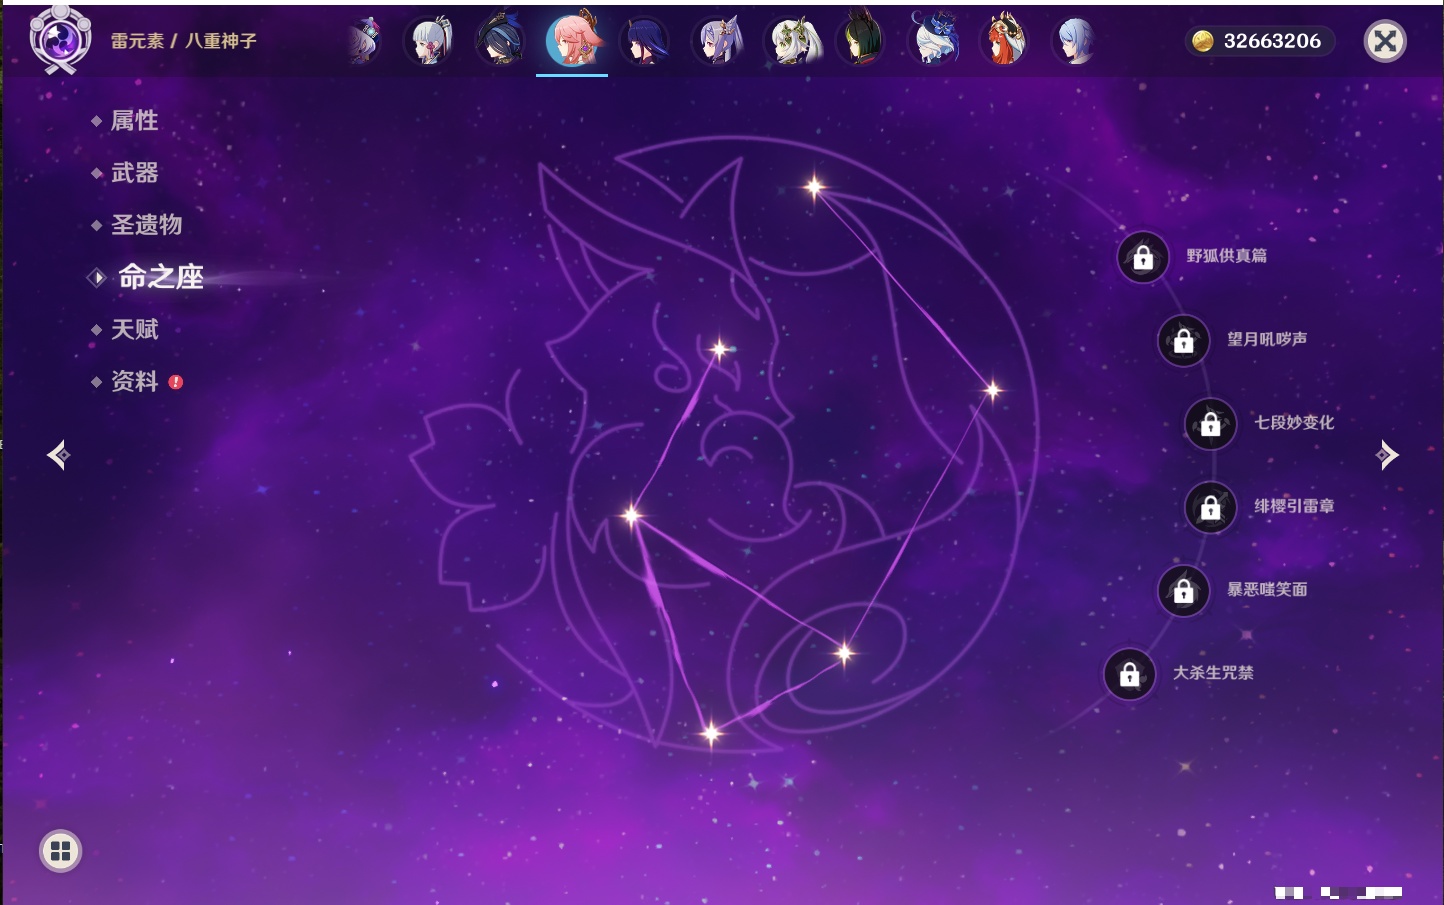
Task: Click the lock icon for 望月吼哕声
Action: pyautogui.click(x=1183, y=341)
